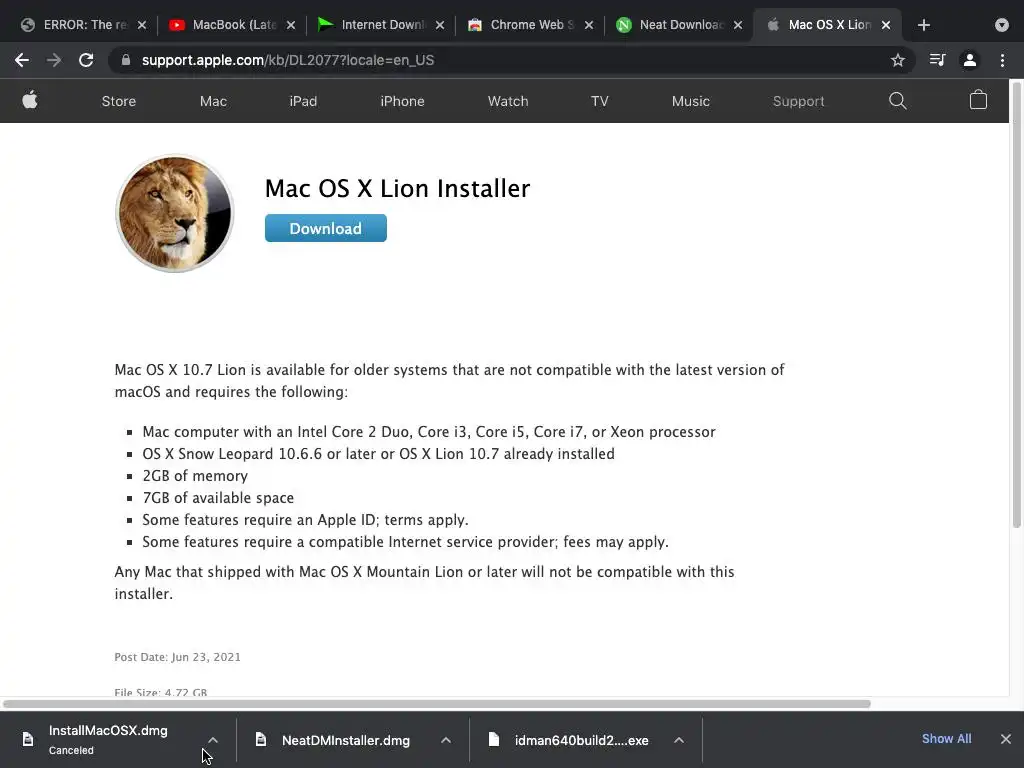Go back using the back arrow
Viewport: 1024px width, 768px height.
[22, 60]
